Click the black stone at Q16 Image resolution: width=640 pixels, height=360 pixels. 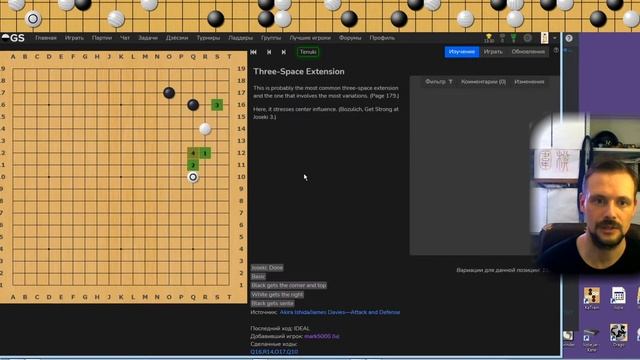(x=193, y=105)
